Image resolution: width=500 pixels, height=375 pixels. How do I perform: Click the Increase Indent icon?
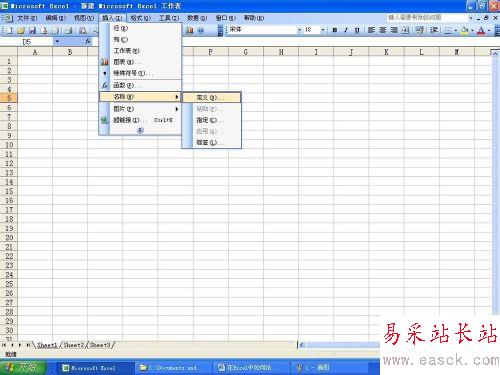click(x=434, y=30)
